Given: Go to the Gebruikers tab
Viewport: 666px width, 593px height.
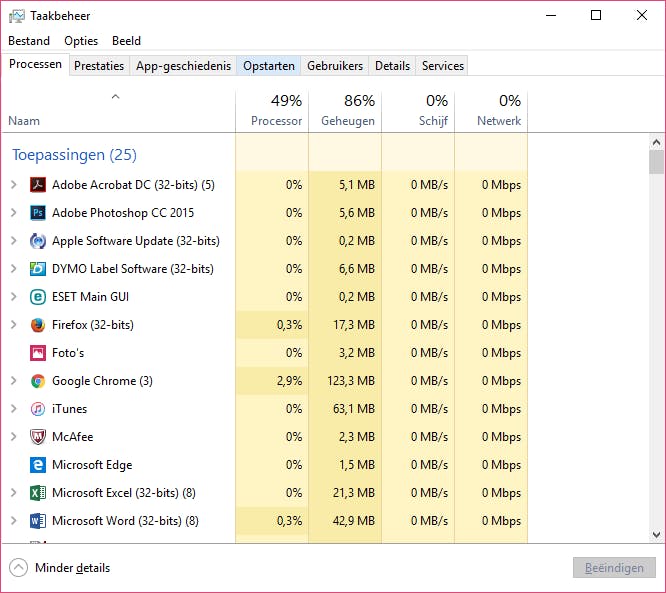Looking at the screenshot, I should [x=335, y=66].
